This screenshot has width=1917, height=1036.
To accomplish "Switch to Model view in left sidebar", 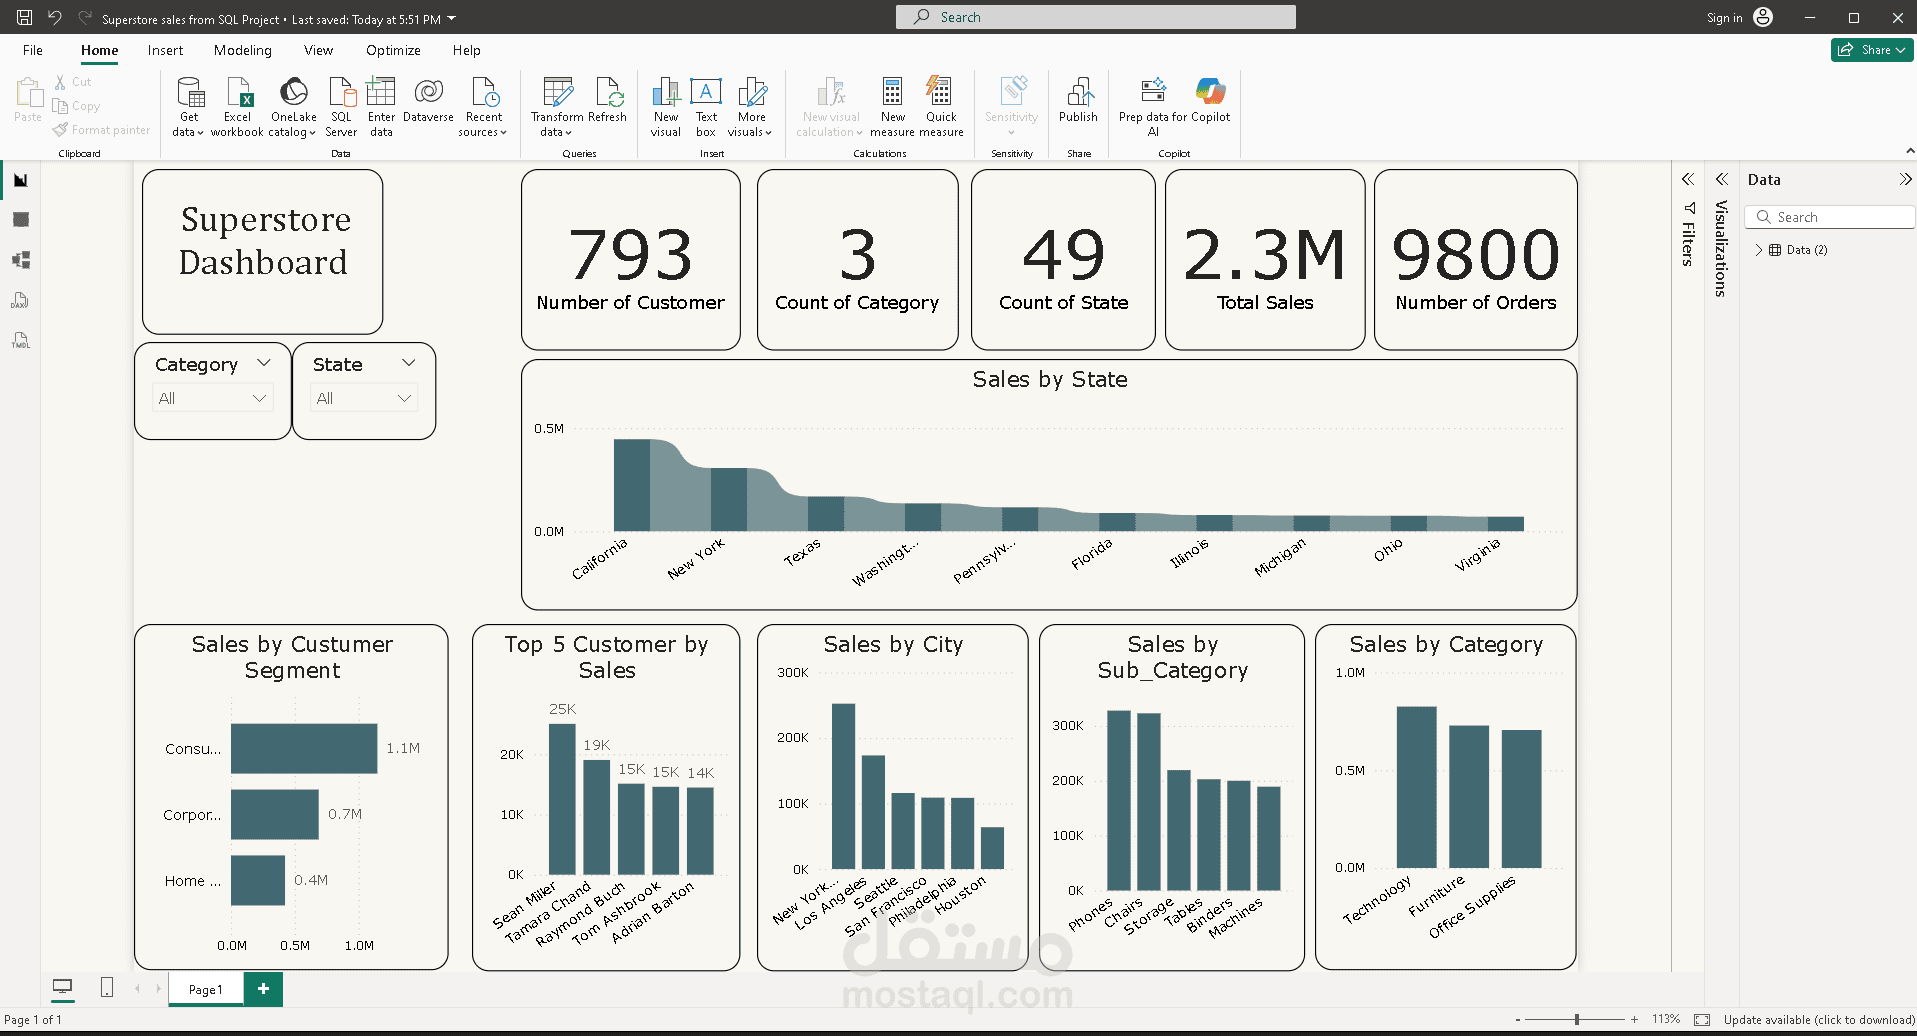I will [21, 260].
